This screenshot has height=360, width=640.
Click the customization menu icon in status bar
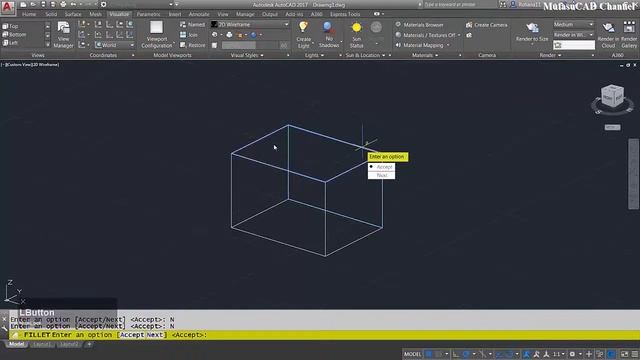pyautogui.click(x=635, y=354)
